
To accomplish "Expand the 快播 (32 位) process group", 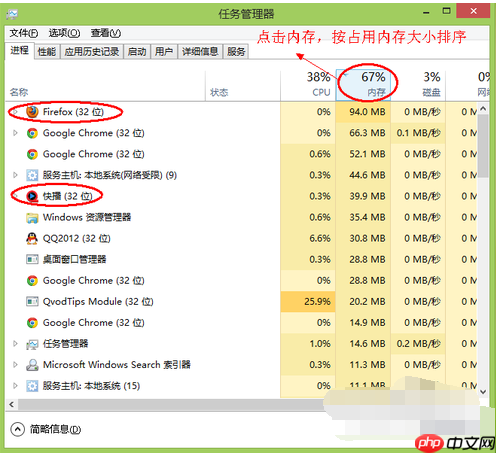I will click(15, 196).
